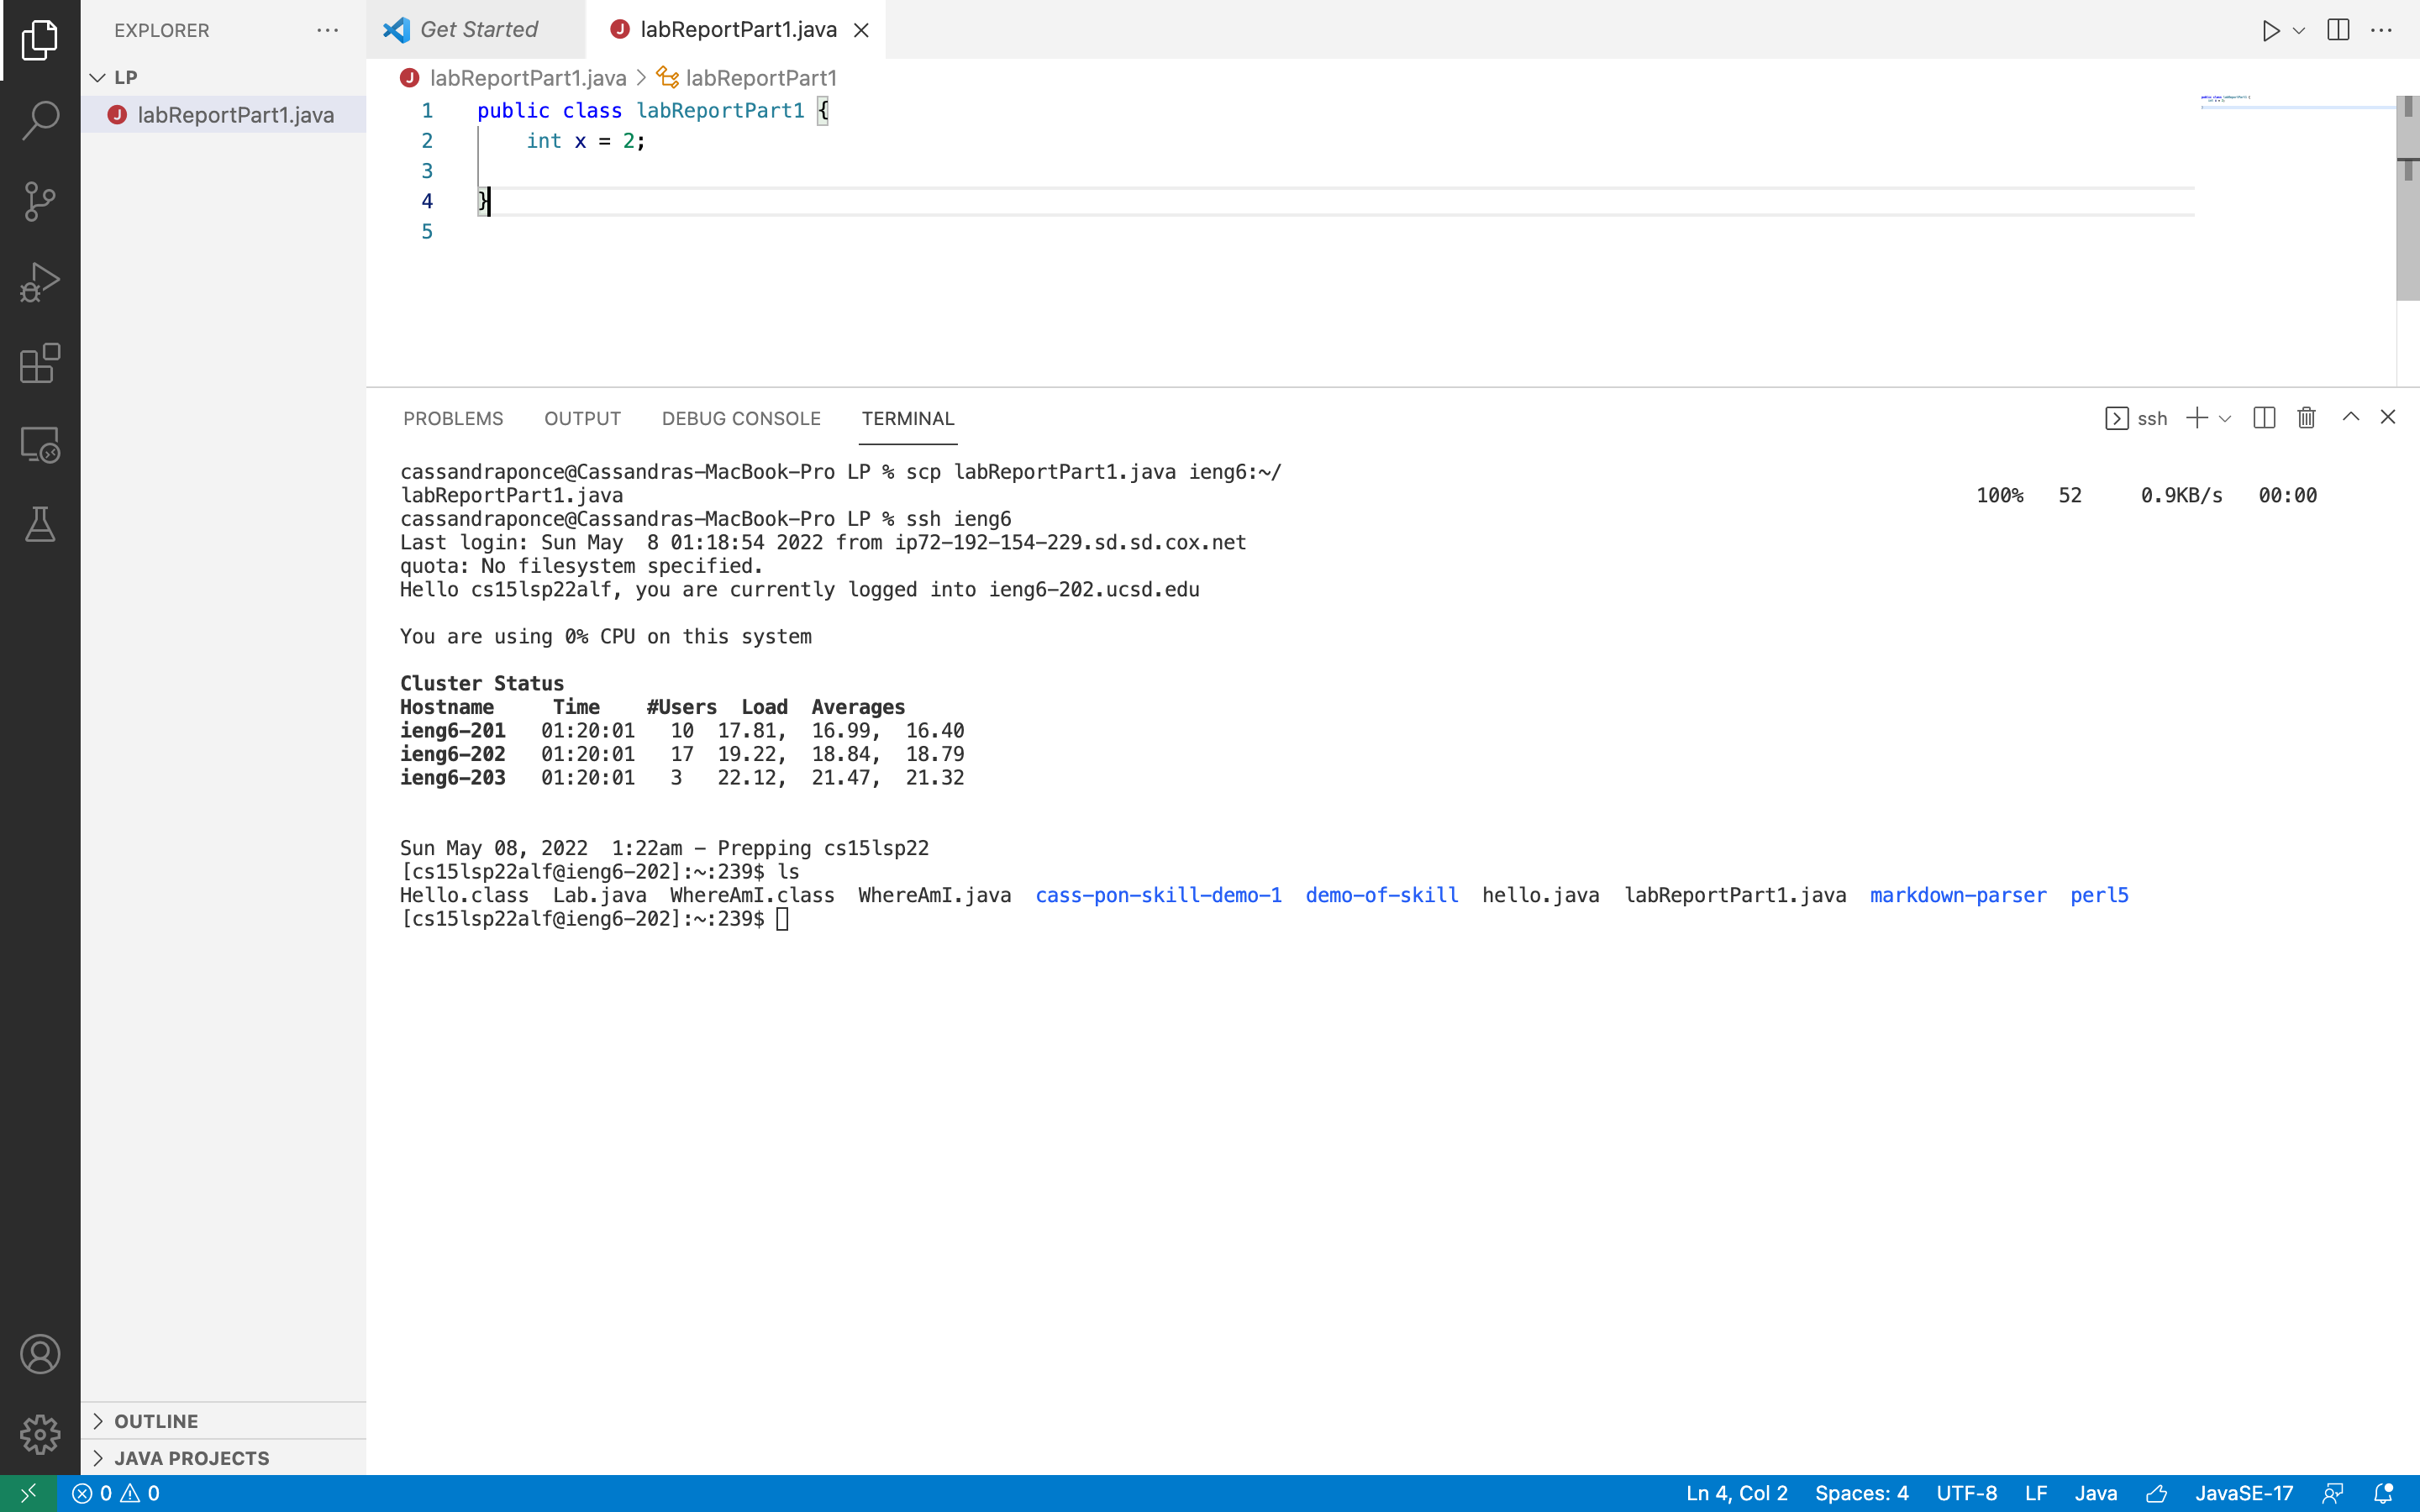The height and width of the screenshot is (1512, 2420).
Task: Create a new terminal with plus icon
Action: pyautogui.click(x=2196, y=418)
